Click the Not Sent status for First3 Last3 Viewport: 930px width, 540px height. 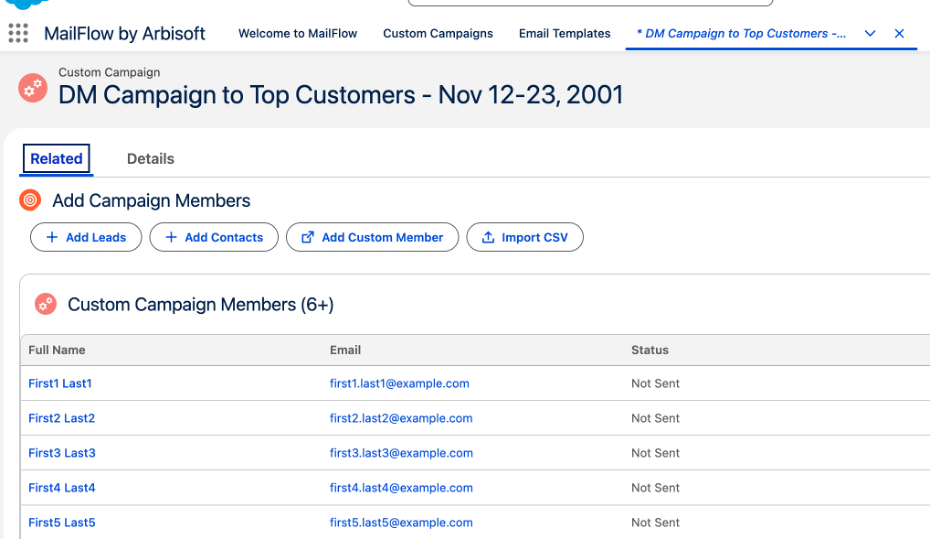coord(655,453)
